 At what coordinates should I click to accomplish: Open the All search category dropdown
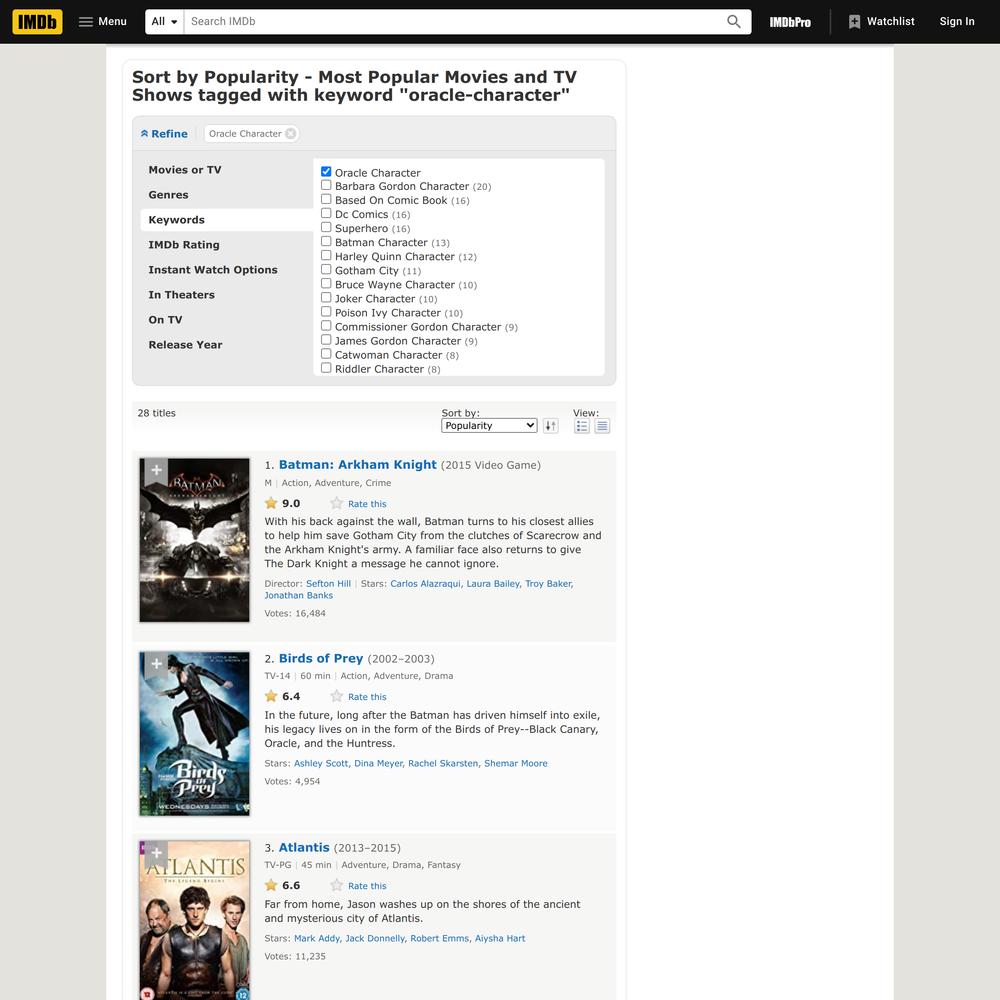tap(165, 22)
